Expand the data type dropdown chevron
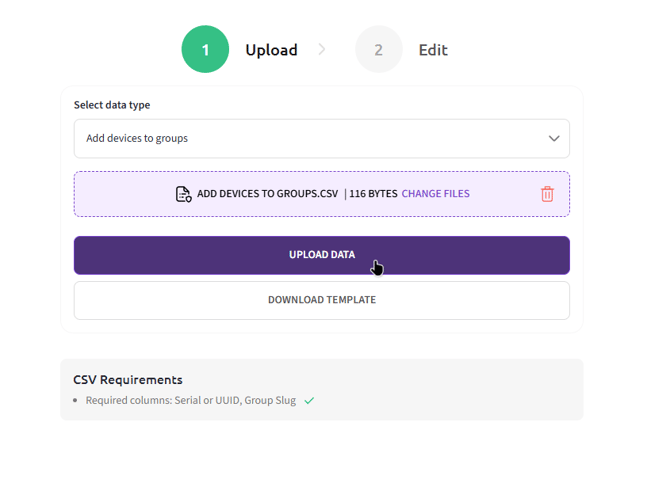The image size is (670, 502). click(x=553, y=139)
